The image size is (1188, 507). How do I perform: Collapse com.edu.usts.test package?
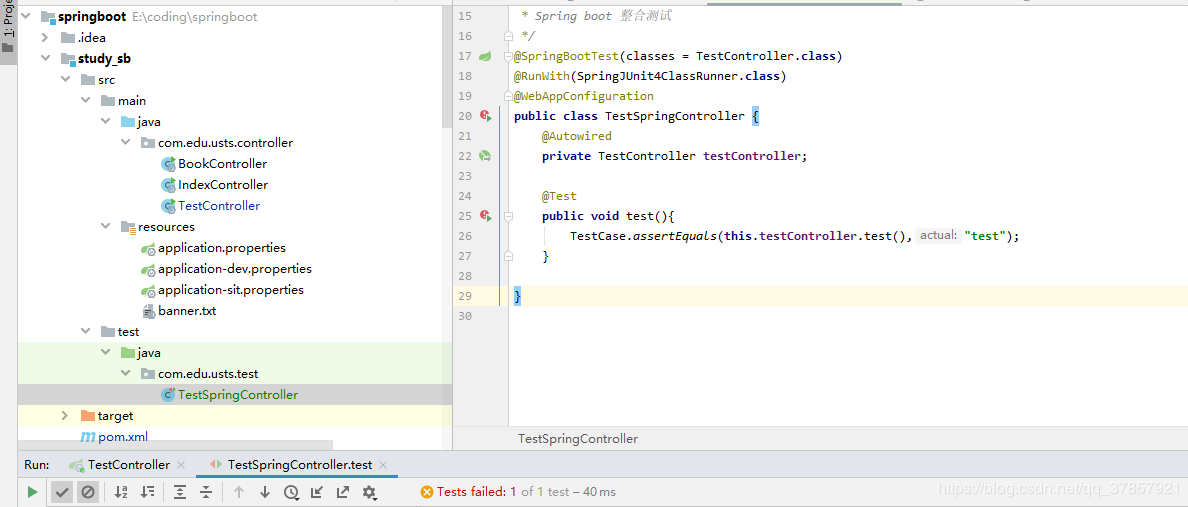(x=125, y=374)
